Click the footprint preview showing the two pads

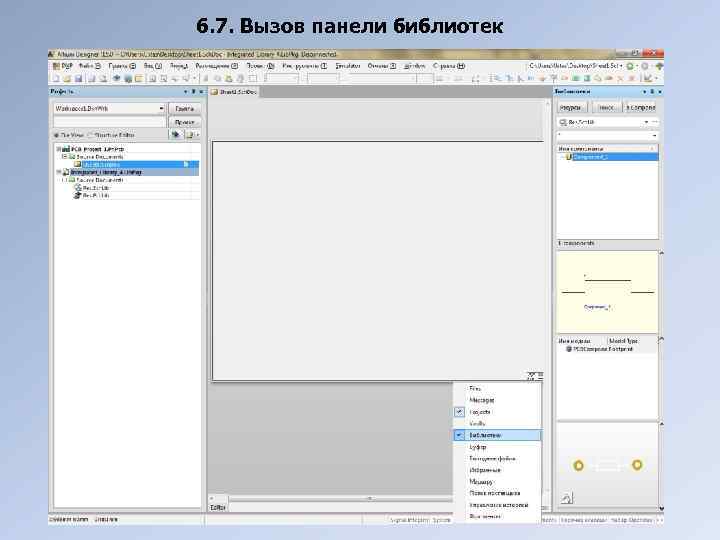(x=607, y=465)
